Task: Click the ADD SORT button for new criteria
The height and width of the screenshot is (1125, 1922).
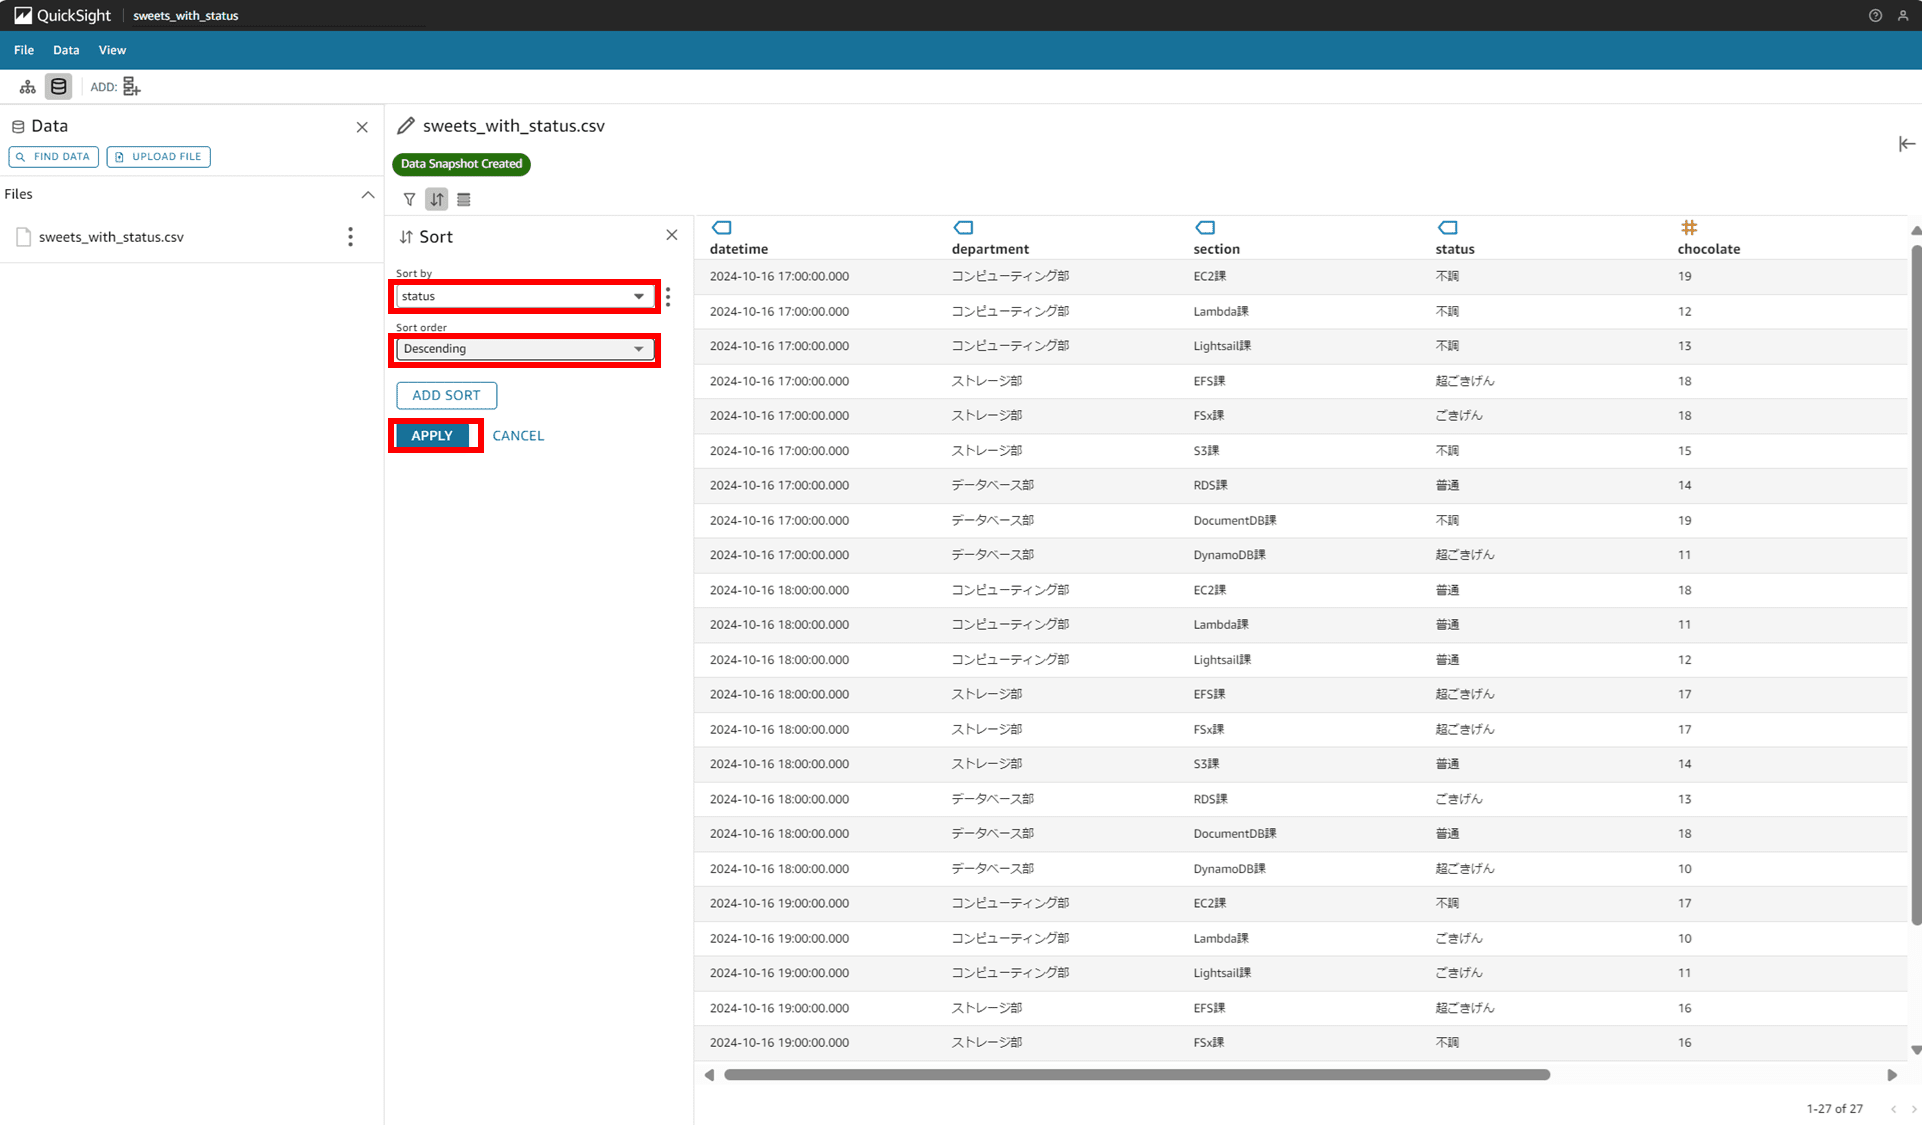Action: pos(446,395)
